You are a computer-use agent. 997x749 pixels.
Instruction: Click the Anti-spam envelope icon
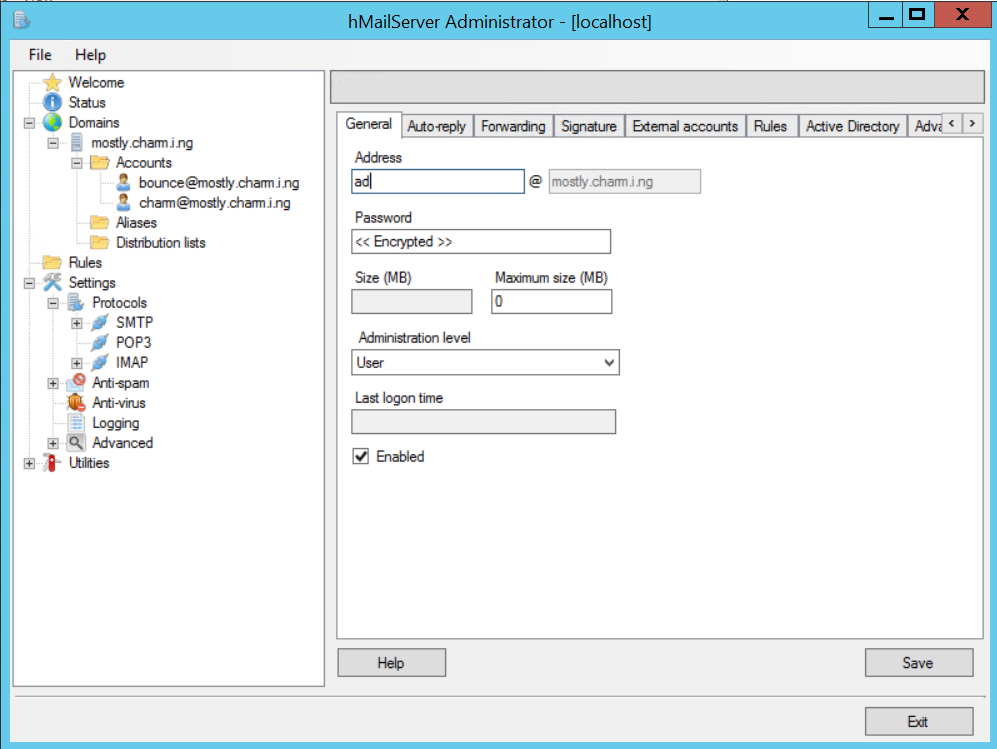coord(76,382)
